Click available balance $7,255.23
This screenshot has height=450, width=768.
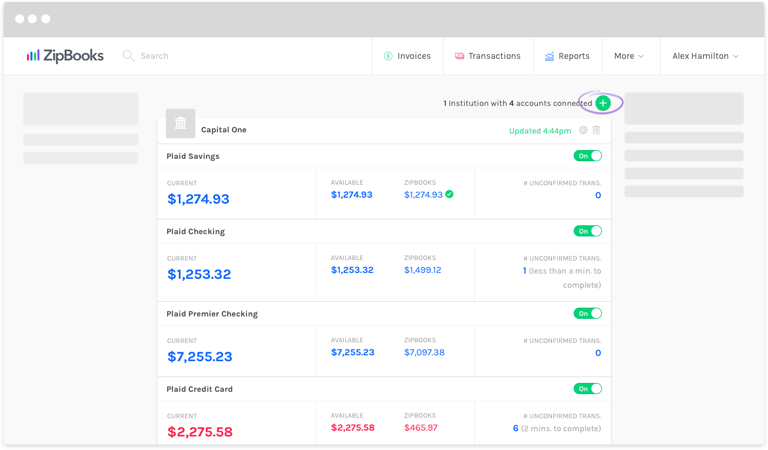[353, 352]
